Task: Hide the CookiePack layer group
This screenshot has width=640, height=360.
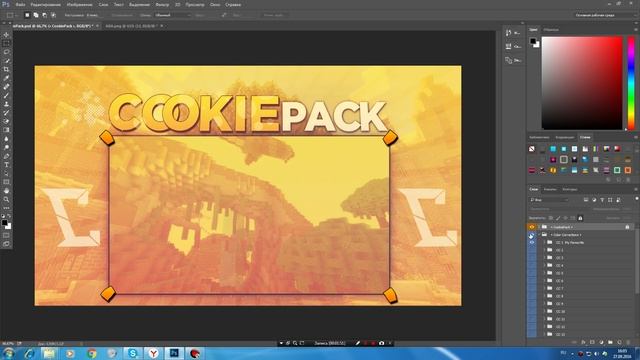Action: 531,227
